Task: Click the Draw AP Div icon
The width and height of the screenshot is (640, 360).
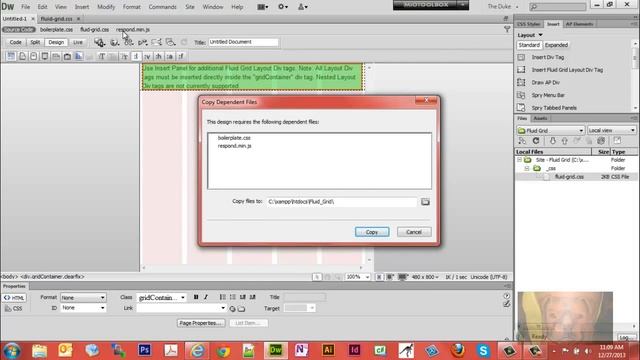Action: point(521,82)
